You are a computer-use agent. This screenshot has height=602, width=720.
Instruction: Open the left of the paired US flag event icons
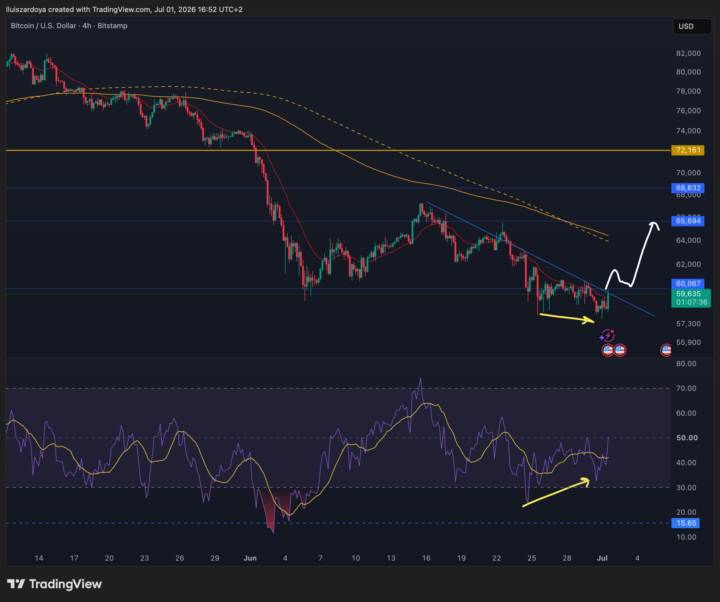coord(608,350)
